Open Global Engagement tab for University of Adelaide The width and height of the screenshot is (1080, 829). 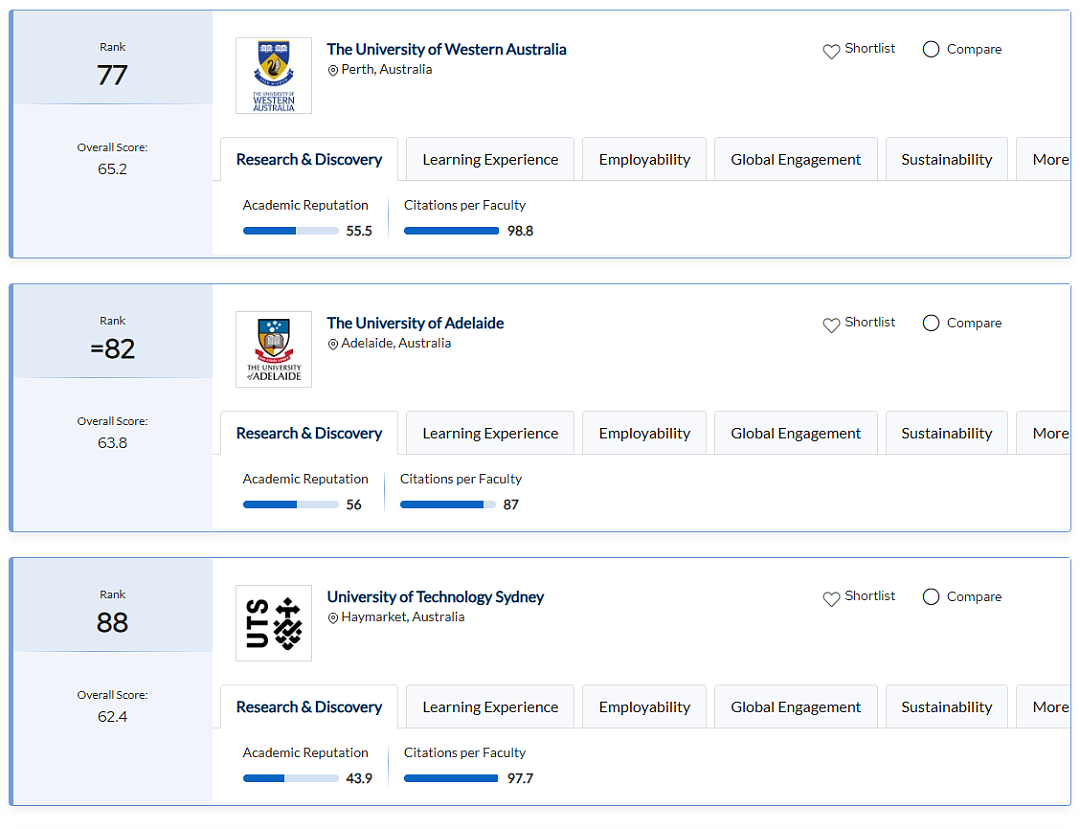(796, 433)
